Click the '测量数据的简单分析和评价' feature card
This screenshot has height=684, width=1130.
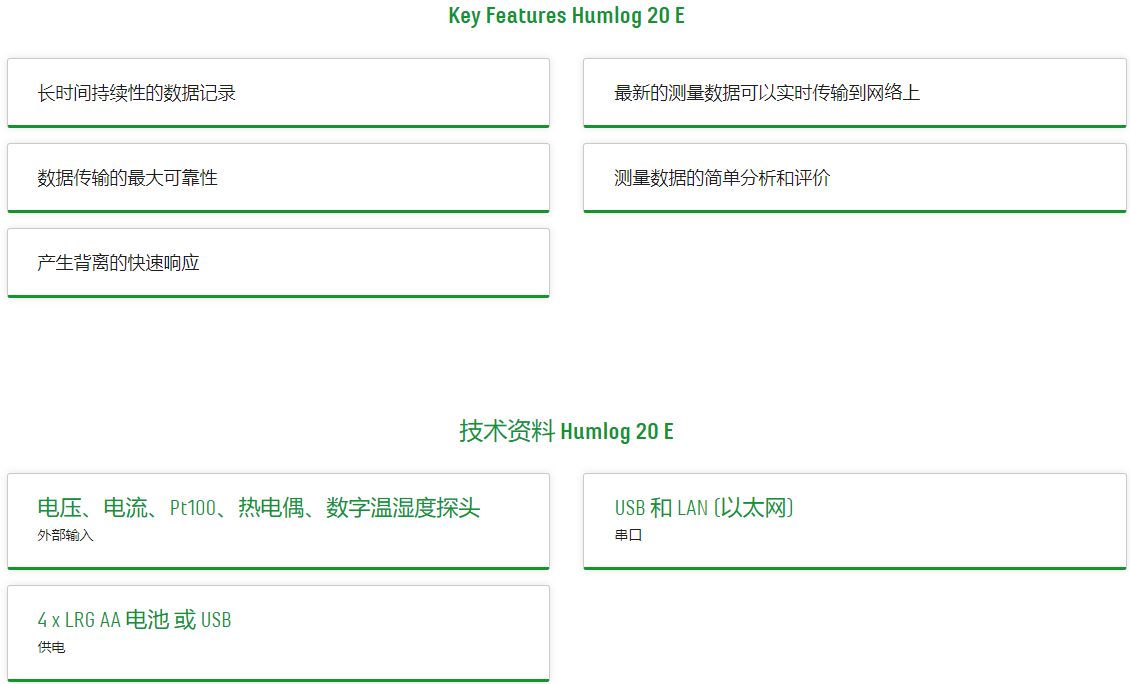(855, 178)
